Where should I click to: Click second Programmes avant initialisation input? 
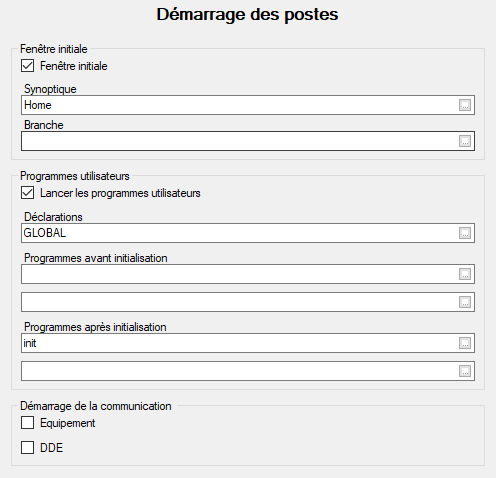coord(248,302)
